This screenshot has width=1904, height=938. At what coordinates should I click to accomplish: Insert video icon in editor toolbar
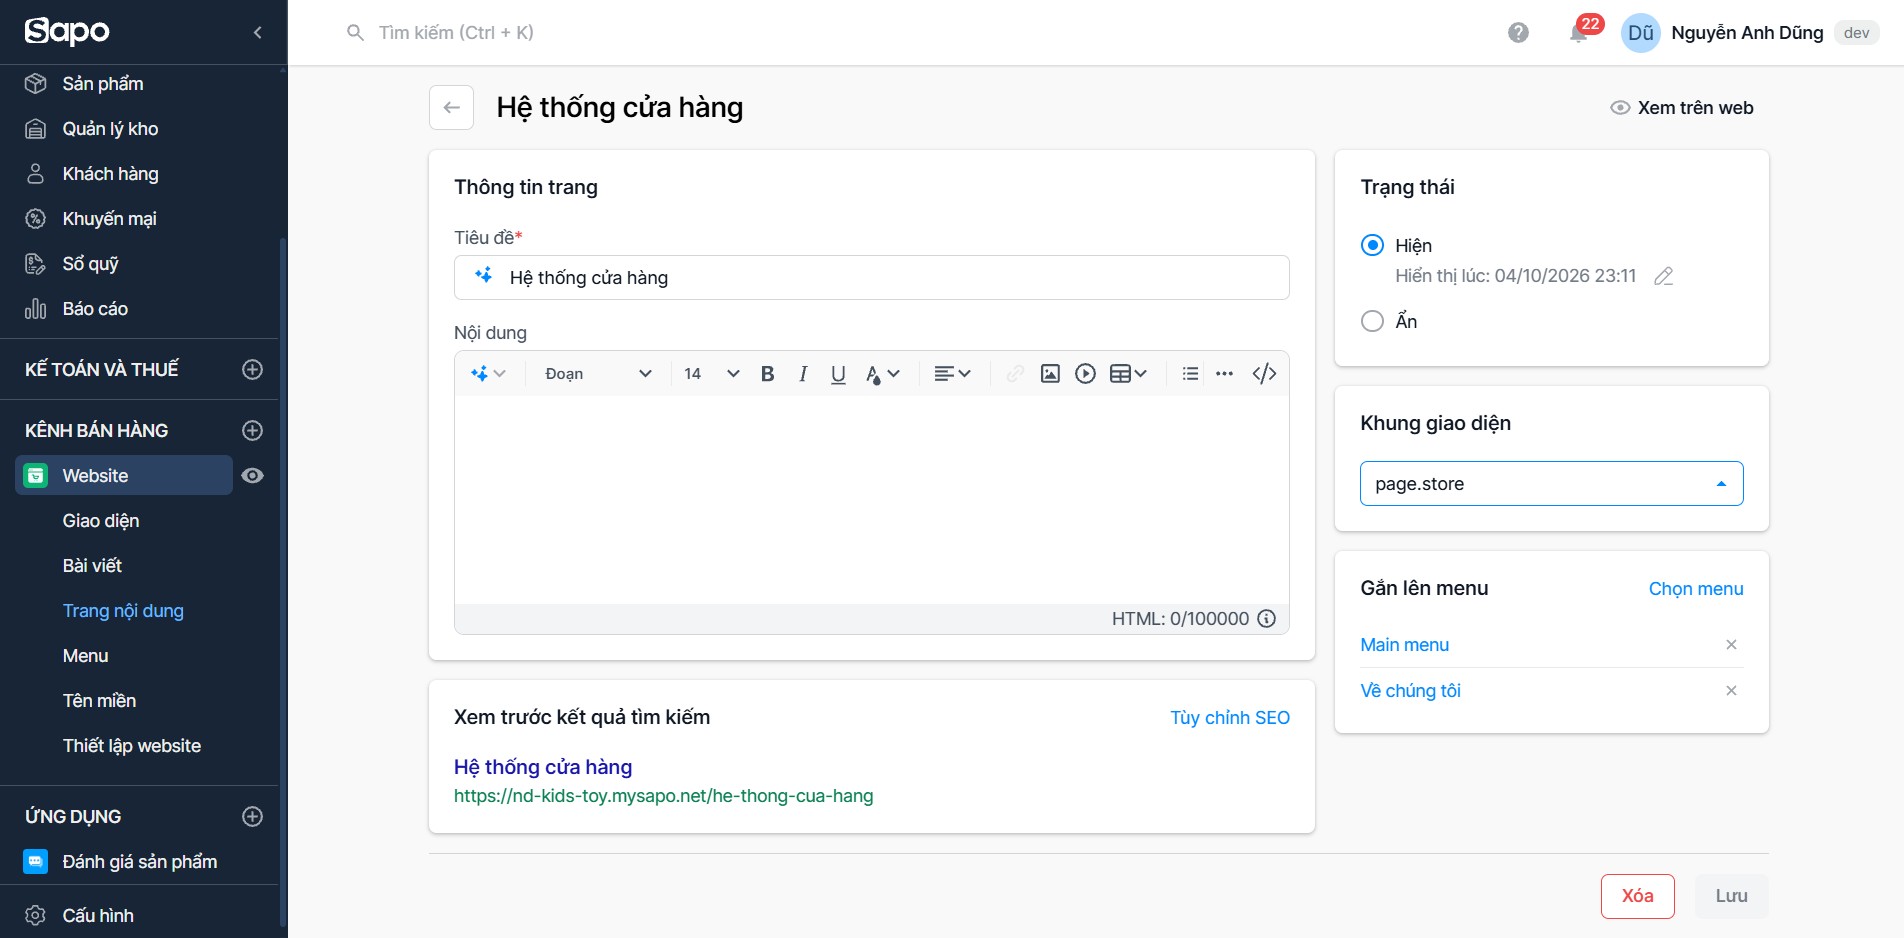(x=1085, y=374)
